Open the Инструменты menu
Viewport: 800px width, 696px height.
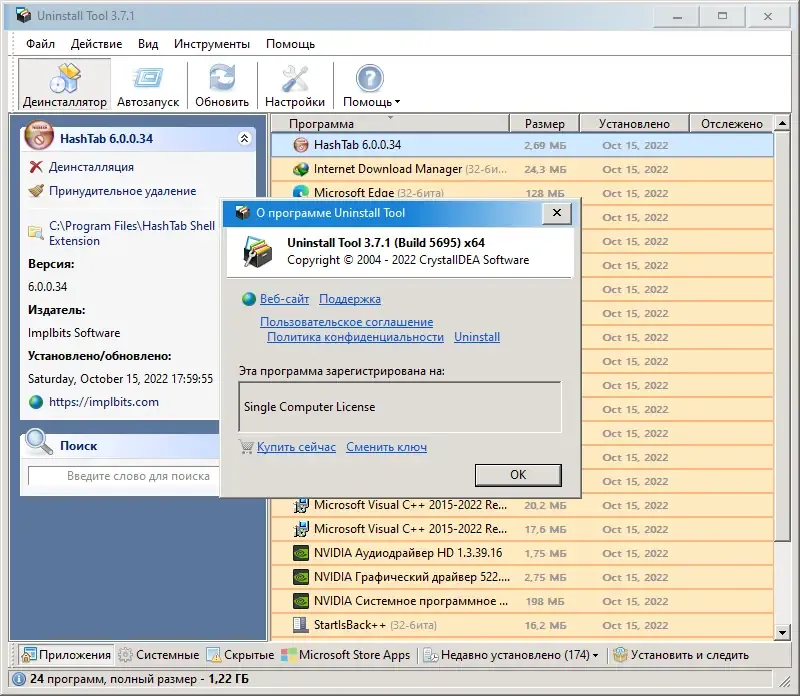[212, 44]
